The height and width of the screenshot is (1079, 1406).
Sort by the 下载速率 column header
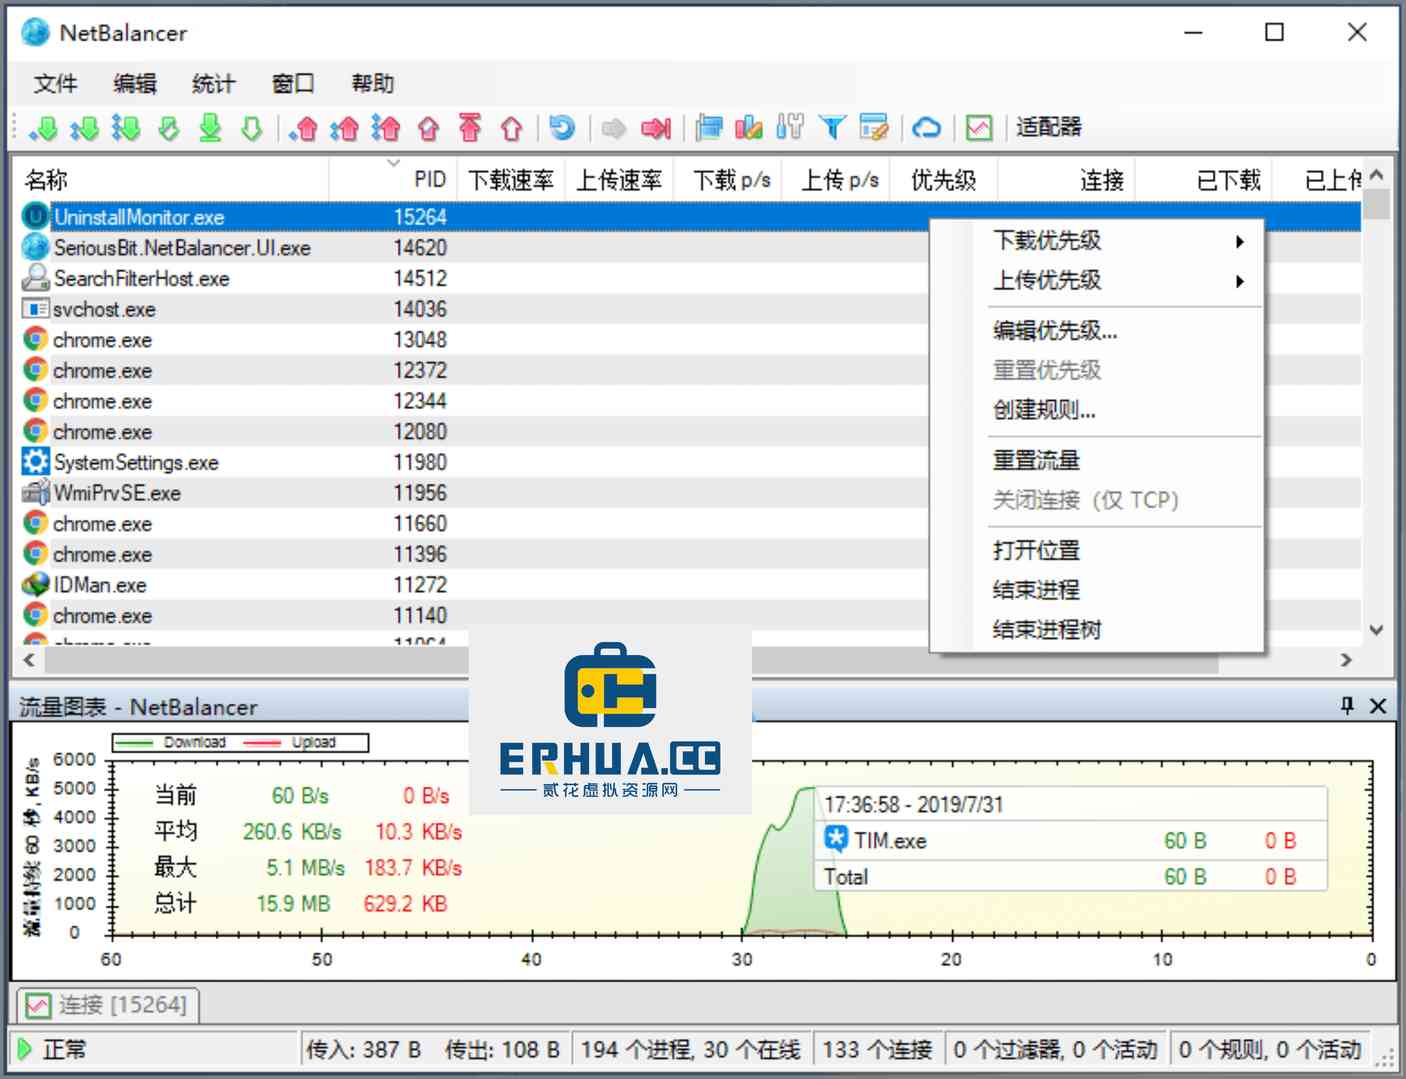511,180
